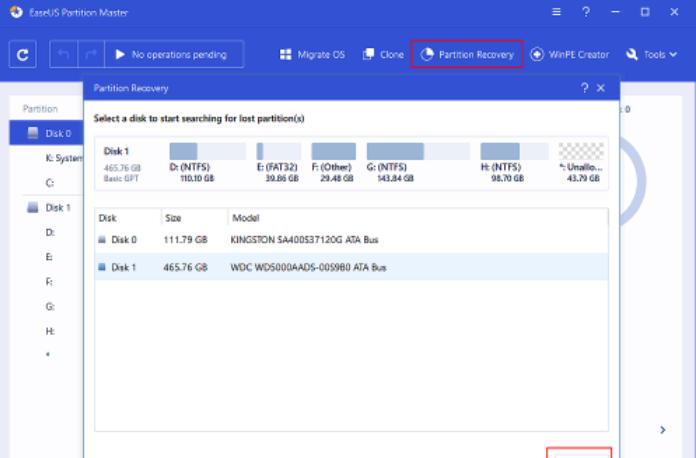
Task: Select Disk 0 in left partition list
Action: (x=46, y=133)
